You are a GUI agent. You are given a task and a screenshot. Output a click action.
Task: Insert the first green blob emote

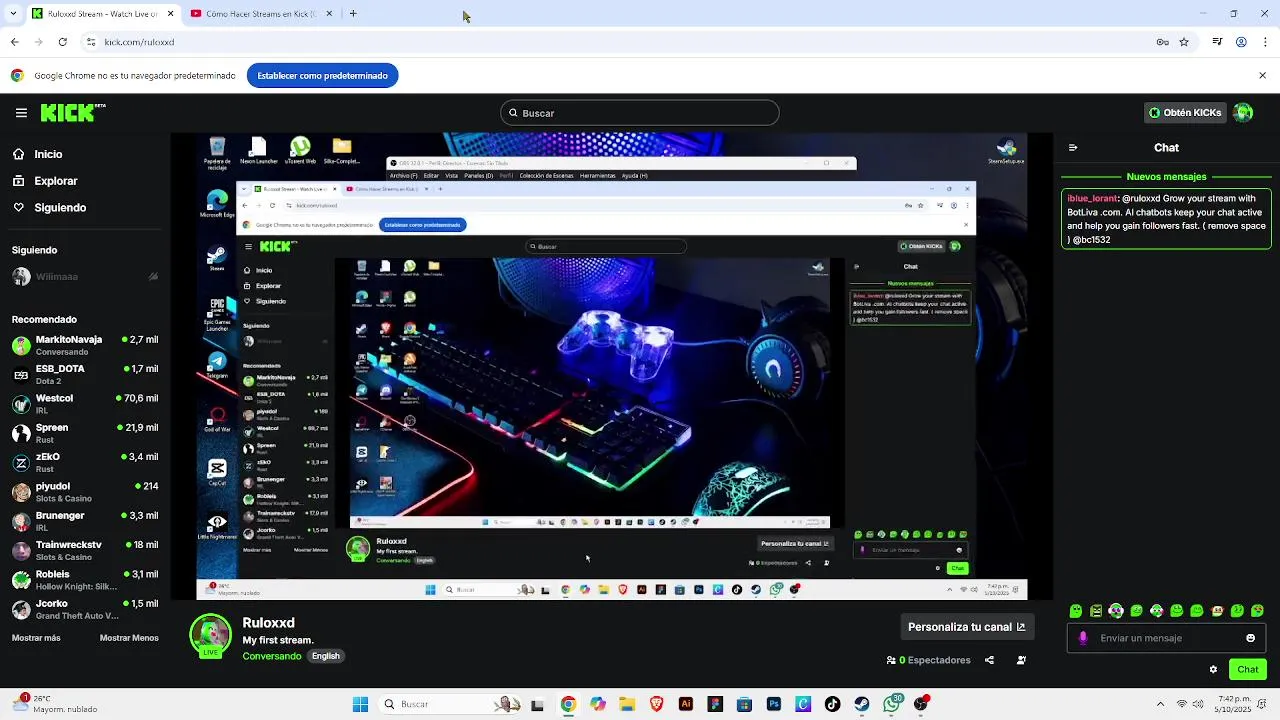pos(1076,611)
